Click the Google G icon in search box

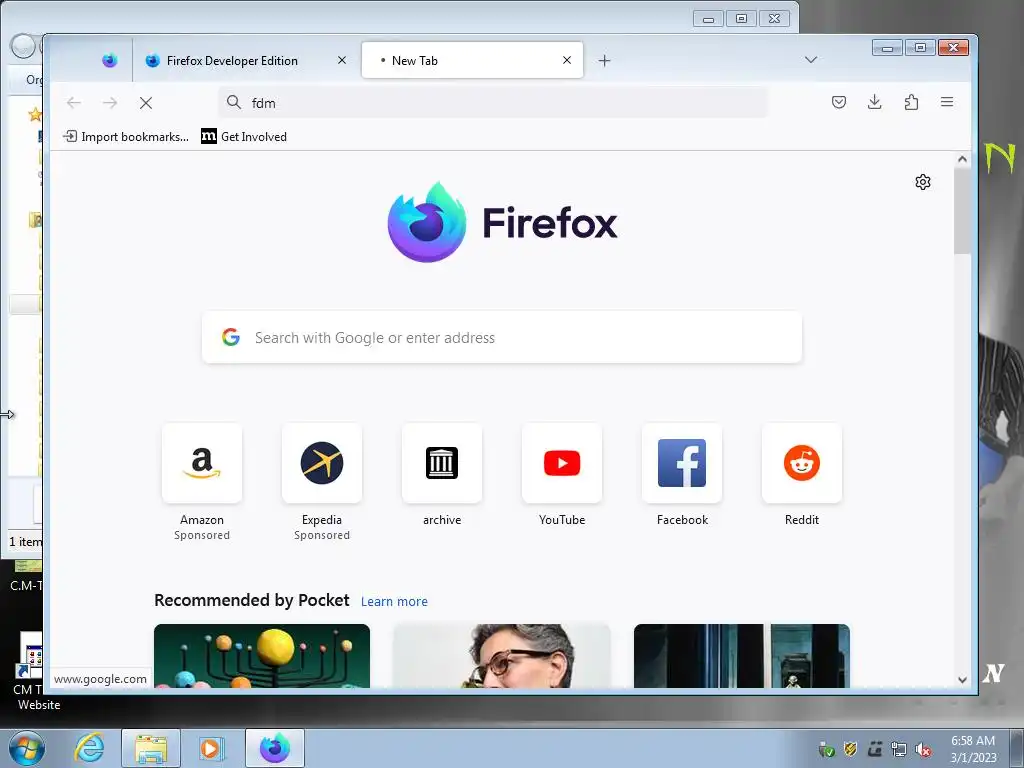point(231,337)
